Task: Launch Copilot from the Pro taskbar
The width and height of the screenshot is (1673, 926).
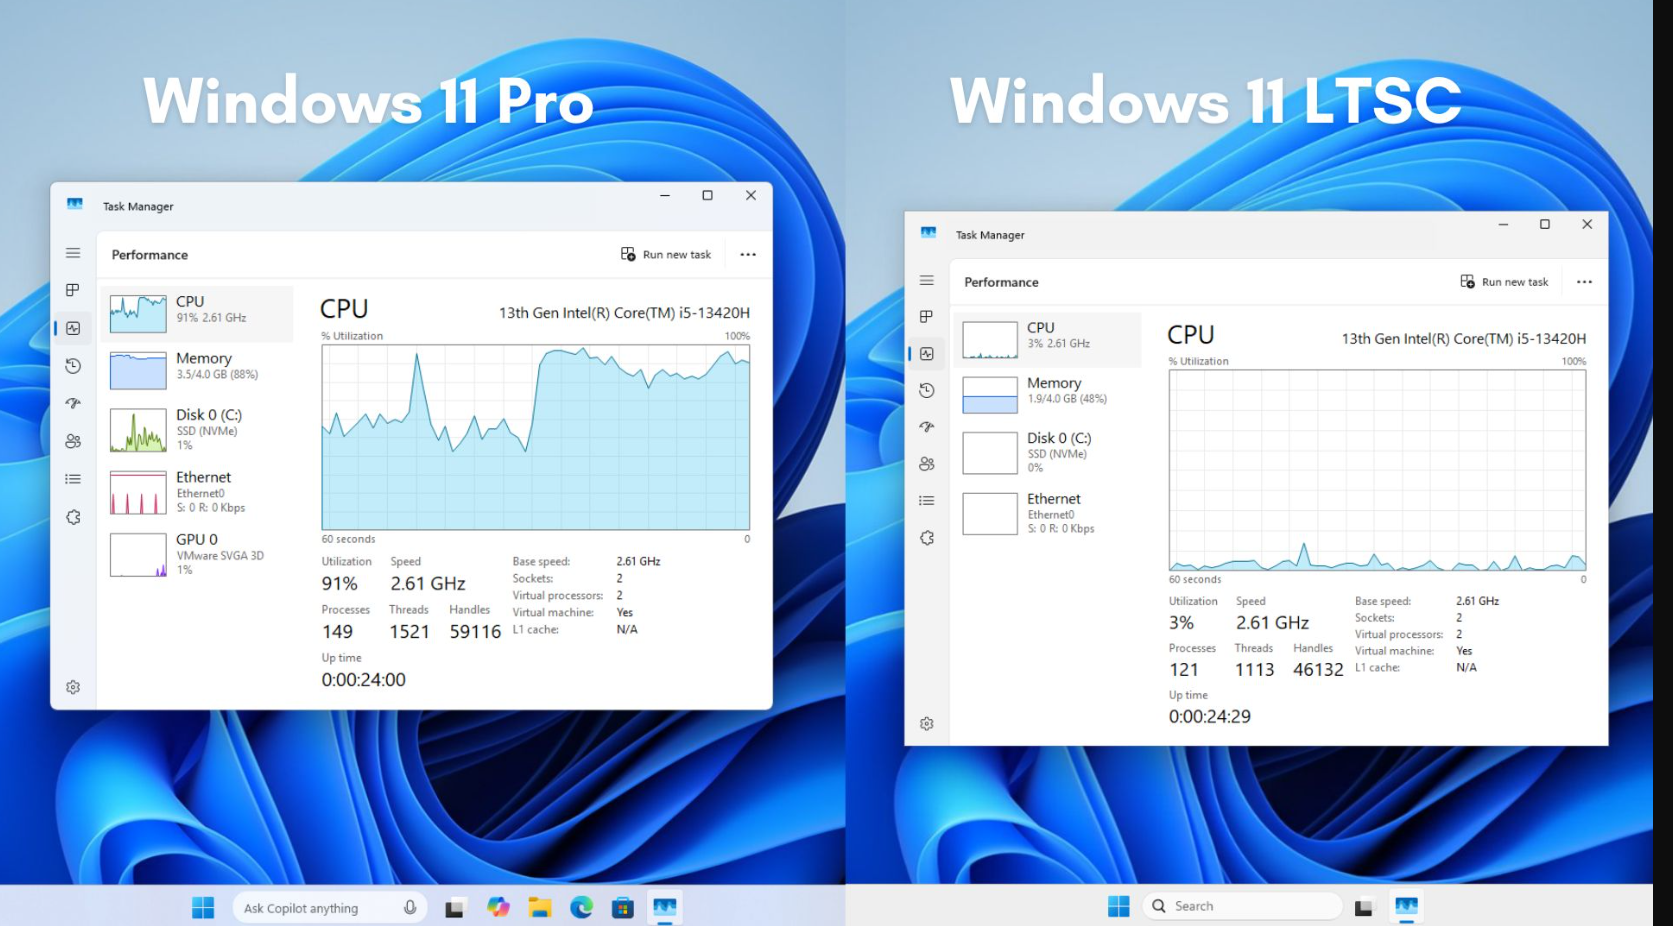Action: pos(498,907)
